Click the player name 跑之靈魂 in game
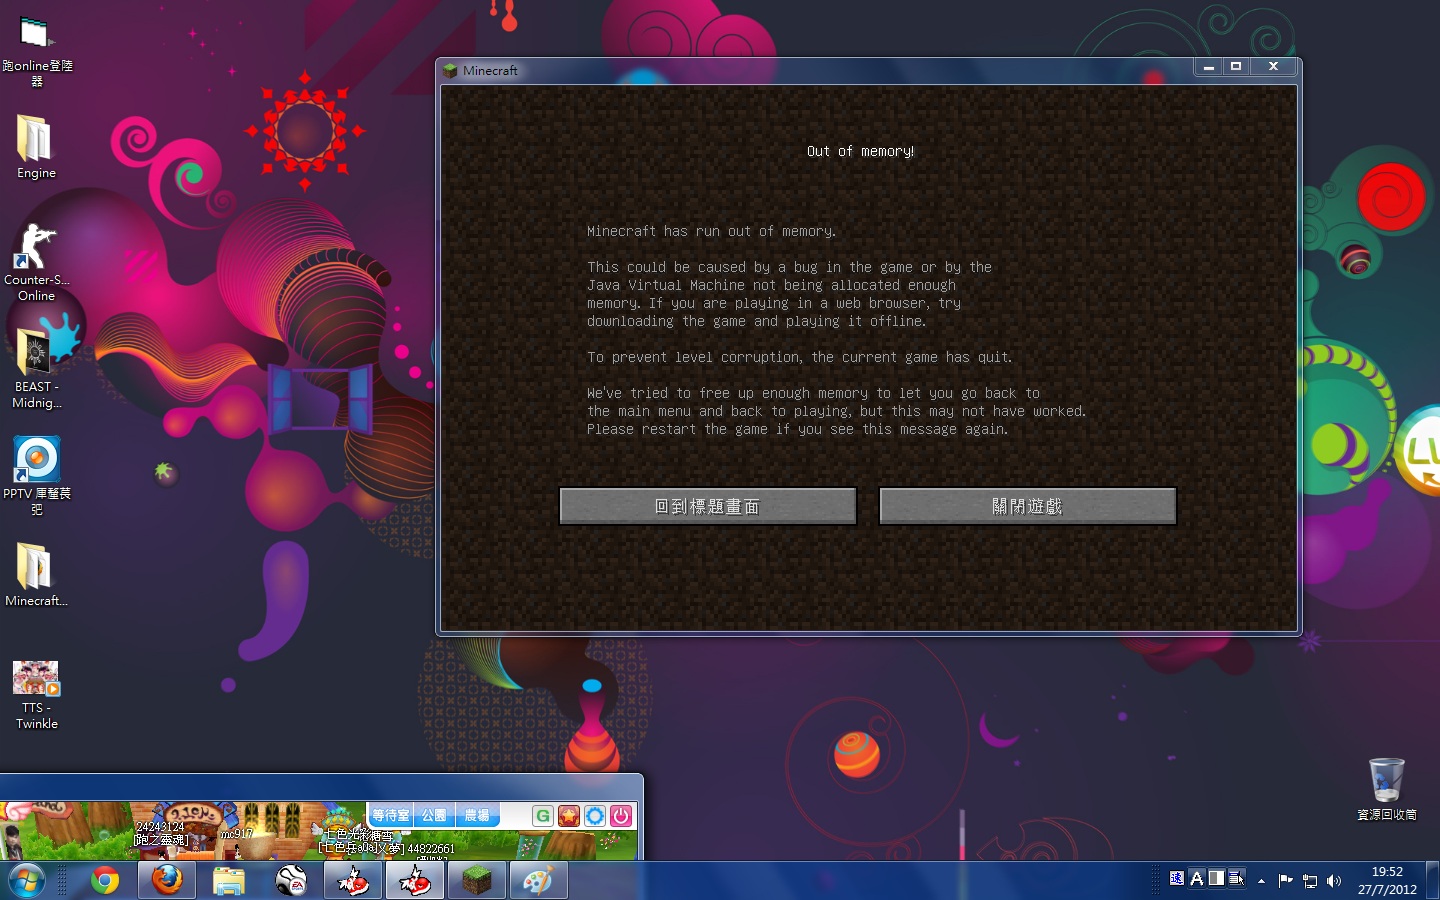Screen dimensions: 1440x900 [x=161, y=840]
